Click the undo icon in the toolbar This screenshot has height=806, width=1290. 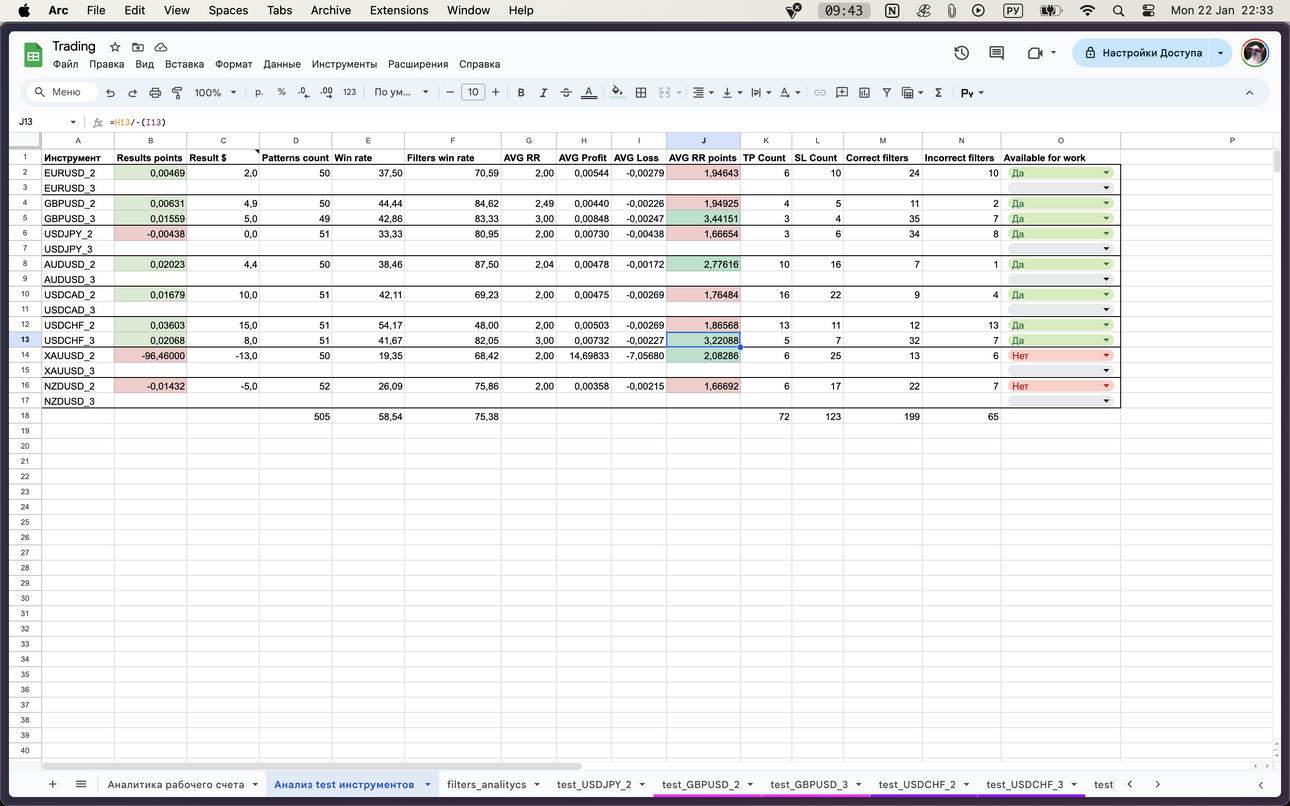point(110,93)
